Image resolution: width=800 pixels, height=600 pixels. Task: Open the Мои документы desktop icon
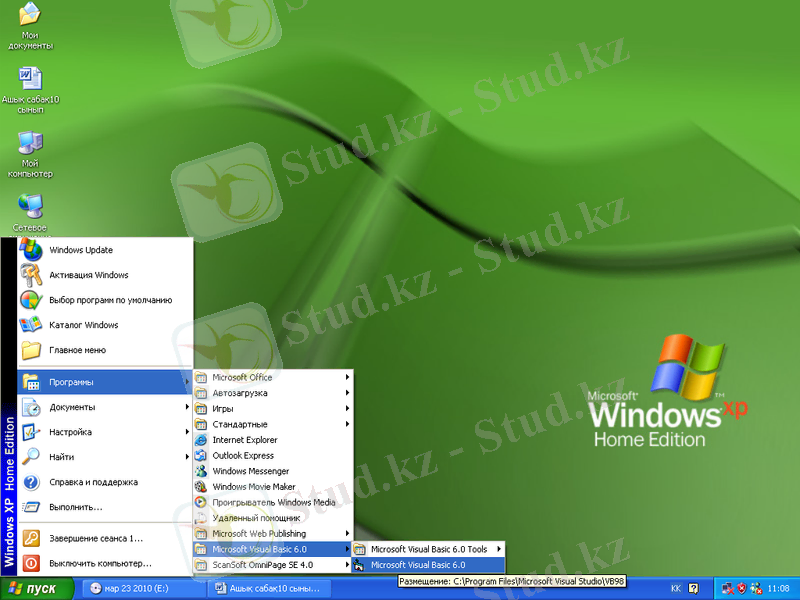[30, 16]
